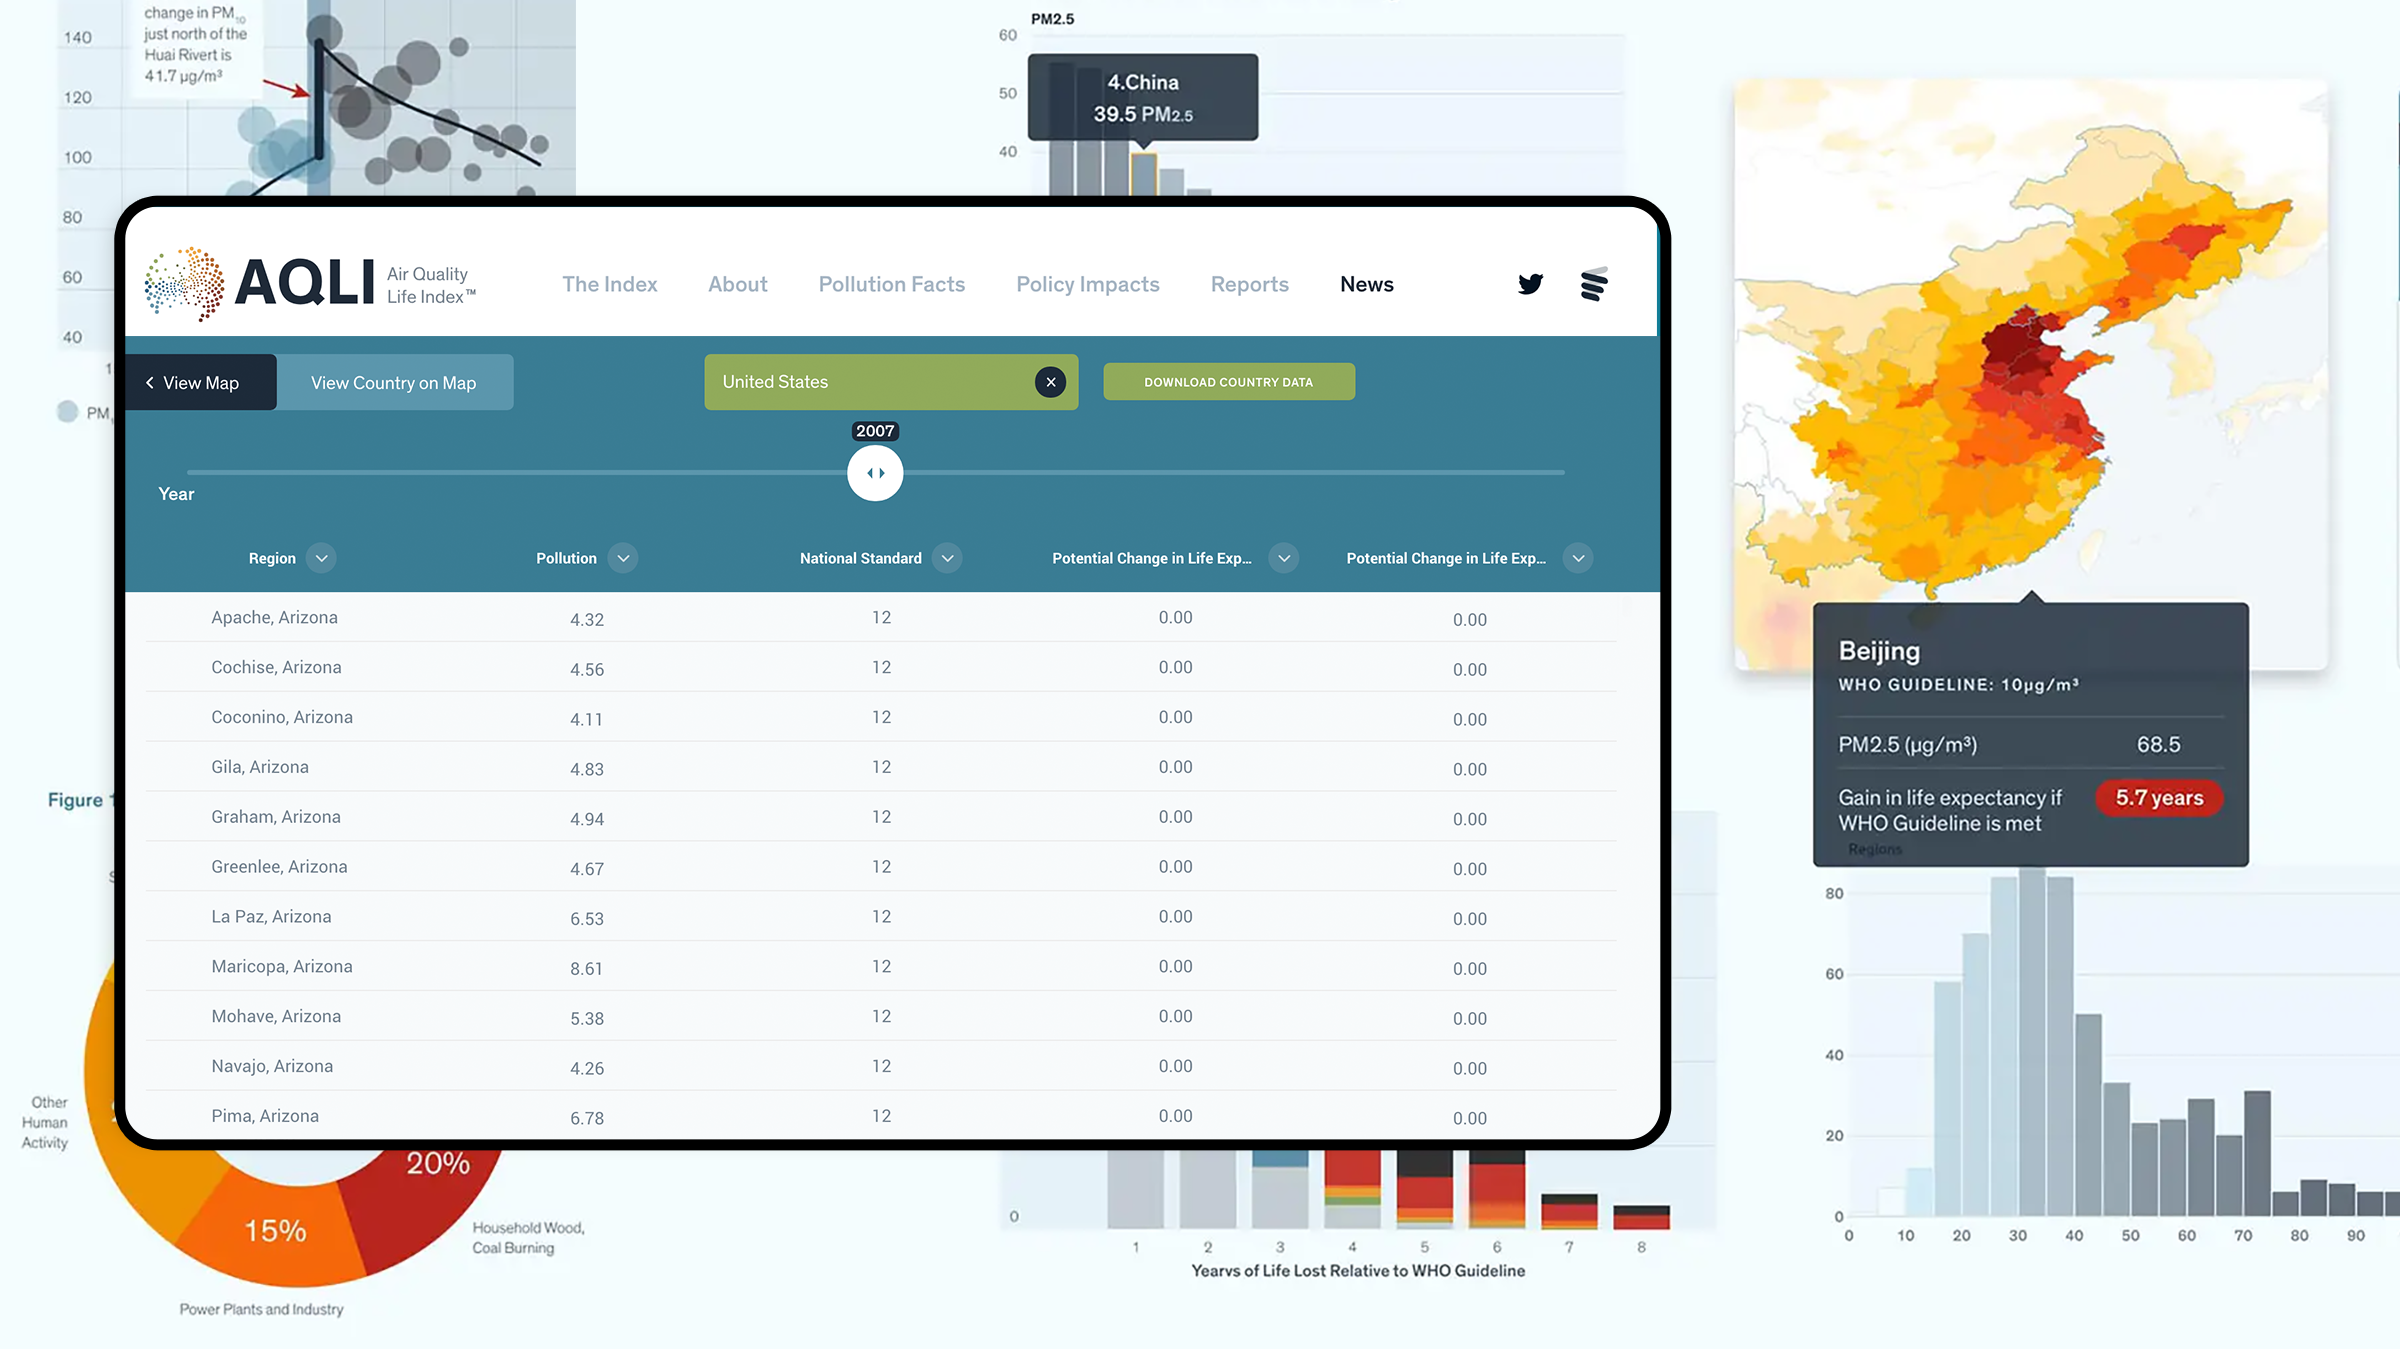This screenshot has width=2400, height=1349.
Task: Open The Index menu item
Action: click(610, 284)
